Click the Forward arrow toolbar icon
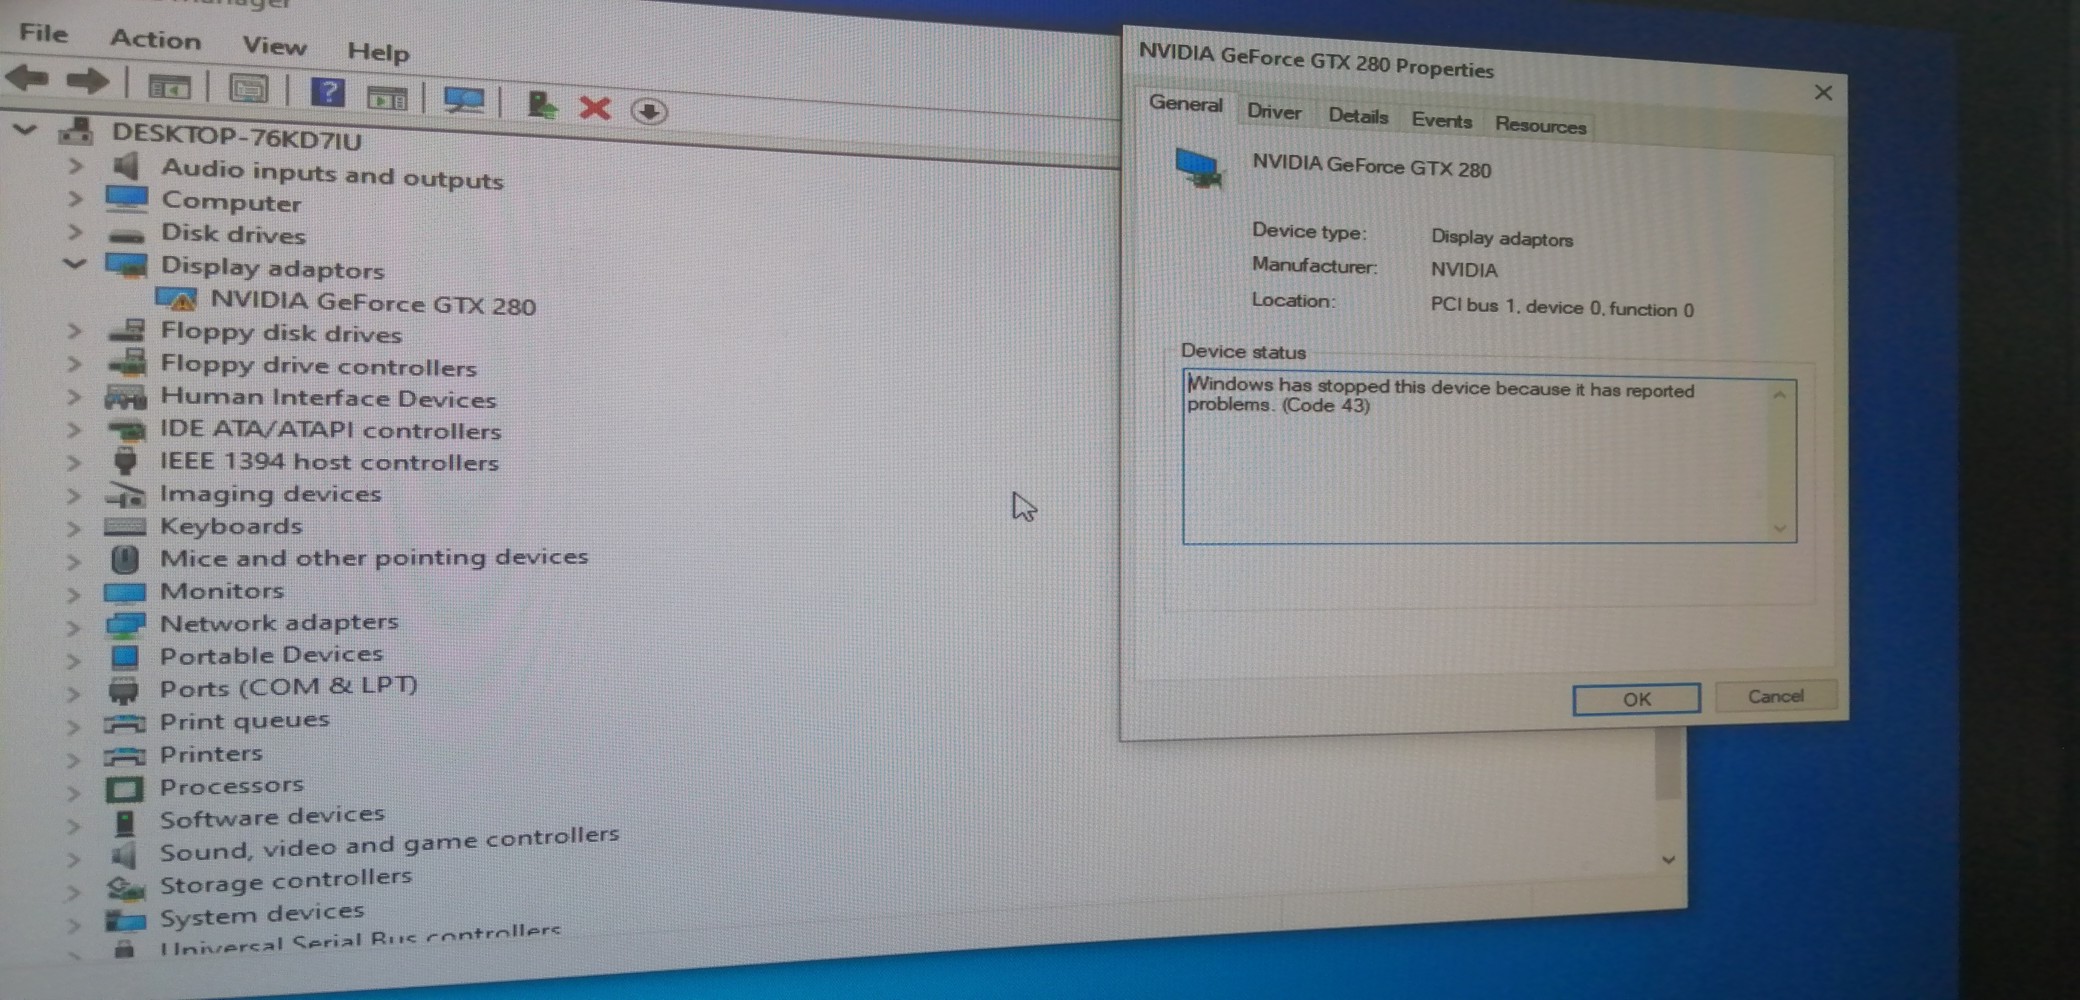The width and height of the screenshot is (2080, 1000). point(87,80)
